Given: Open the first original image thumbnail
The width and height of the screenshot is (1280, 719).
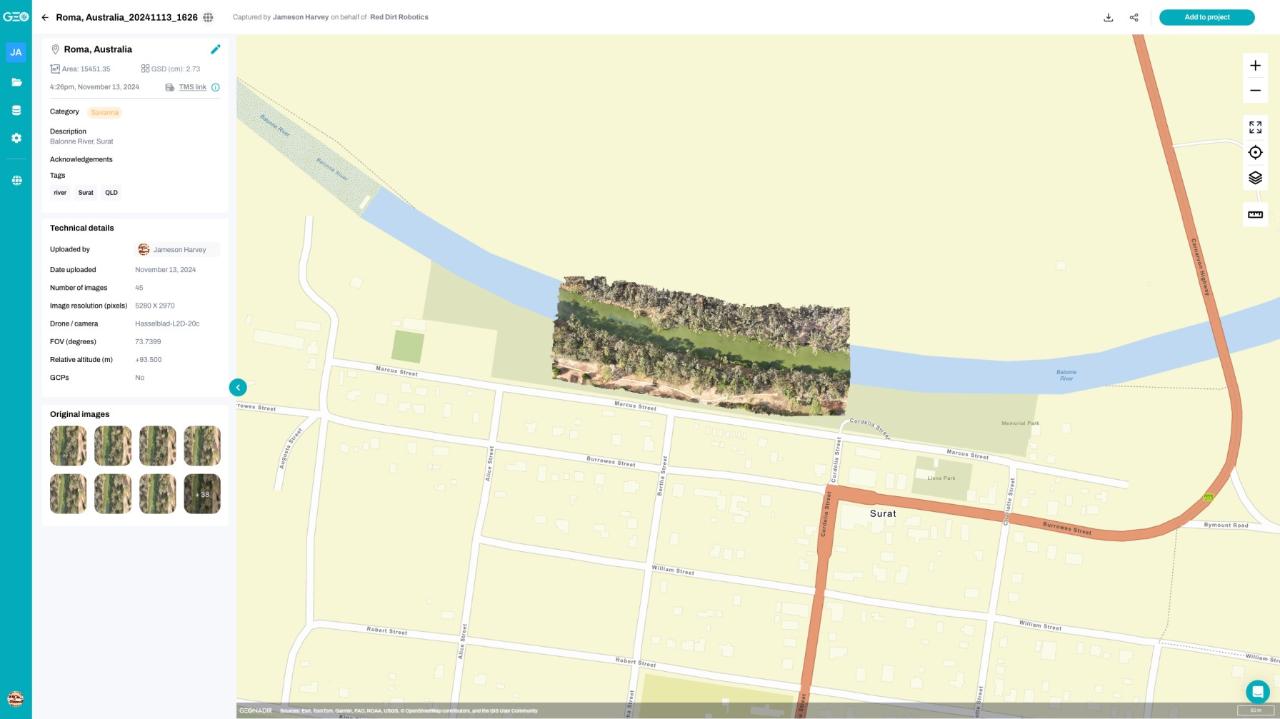Looking at the screenshot, I should point(68,446).
